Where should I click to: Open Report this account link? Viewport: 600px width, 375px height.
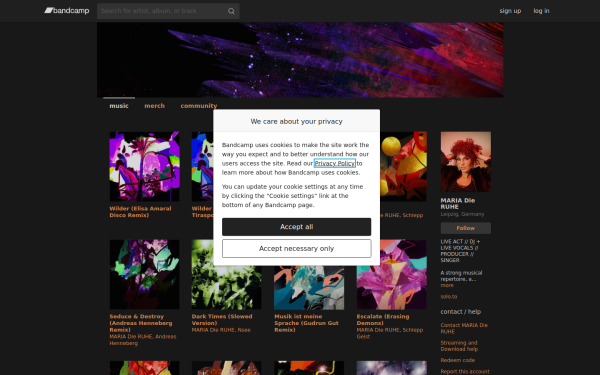[x=465, y=372]
